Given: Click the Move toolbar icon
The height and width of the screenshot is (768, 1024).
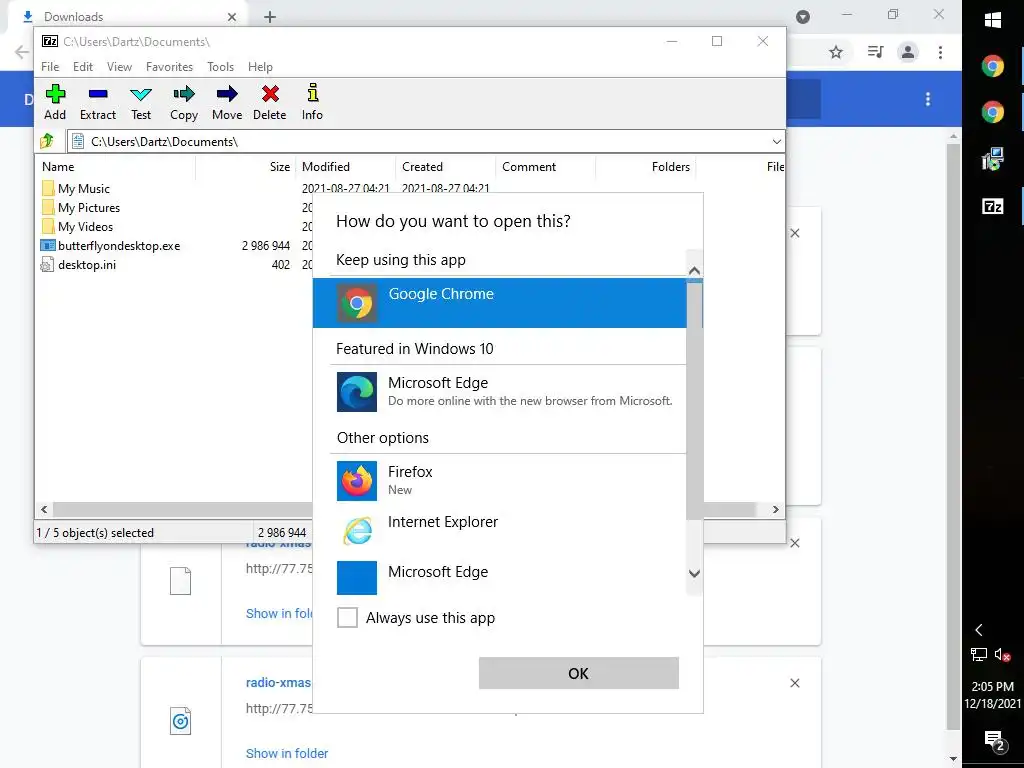Looking at the screenshot, I should coord(227,103).
